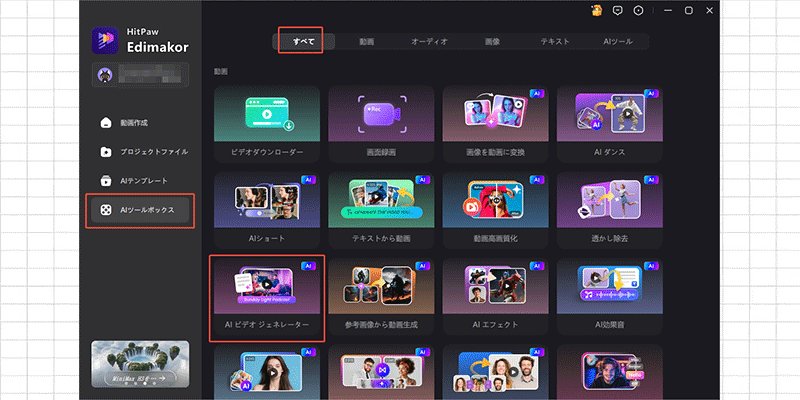Open the group photo card in bottom row
The height and width of the screenshot is (400, 800).
tap(495, 371)
